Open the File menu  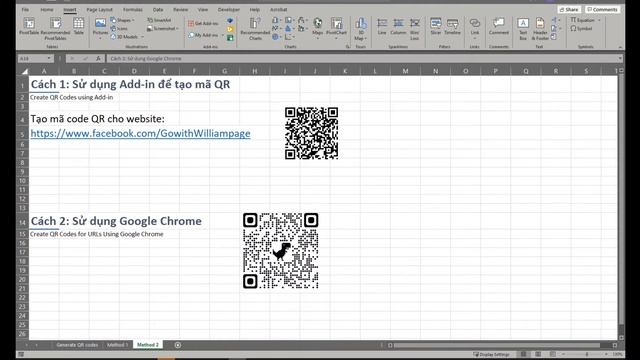(x=25, y=9)
